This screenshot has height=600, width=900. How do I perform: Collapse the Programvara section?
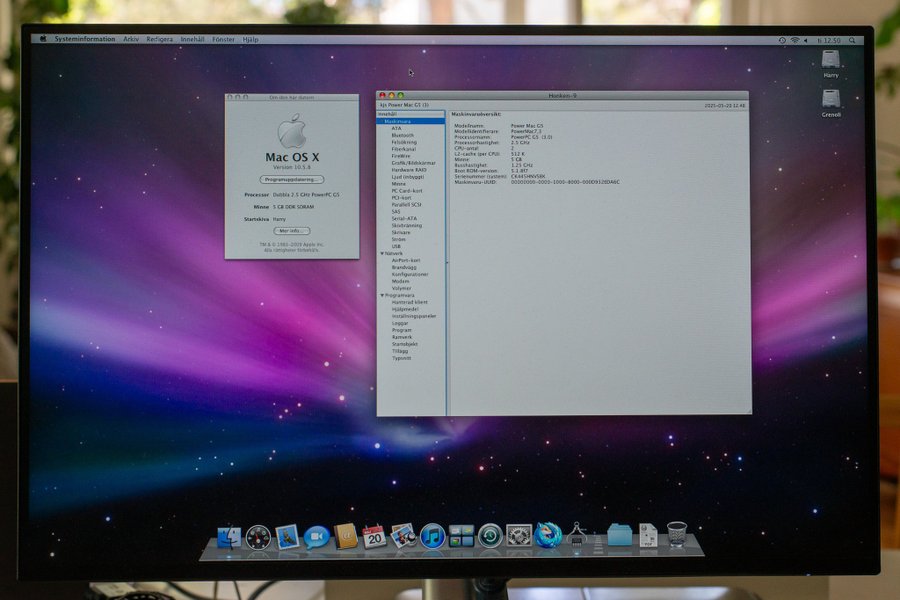pyautogui.click(x=382, y=295)
